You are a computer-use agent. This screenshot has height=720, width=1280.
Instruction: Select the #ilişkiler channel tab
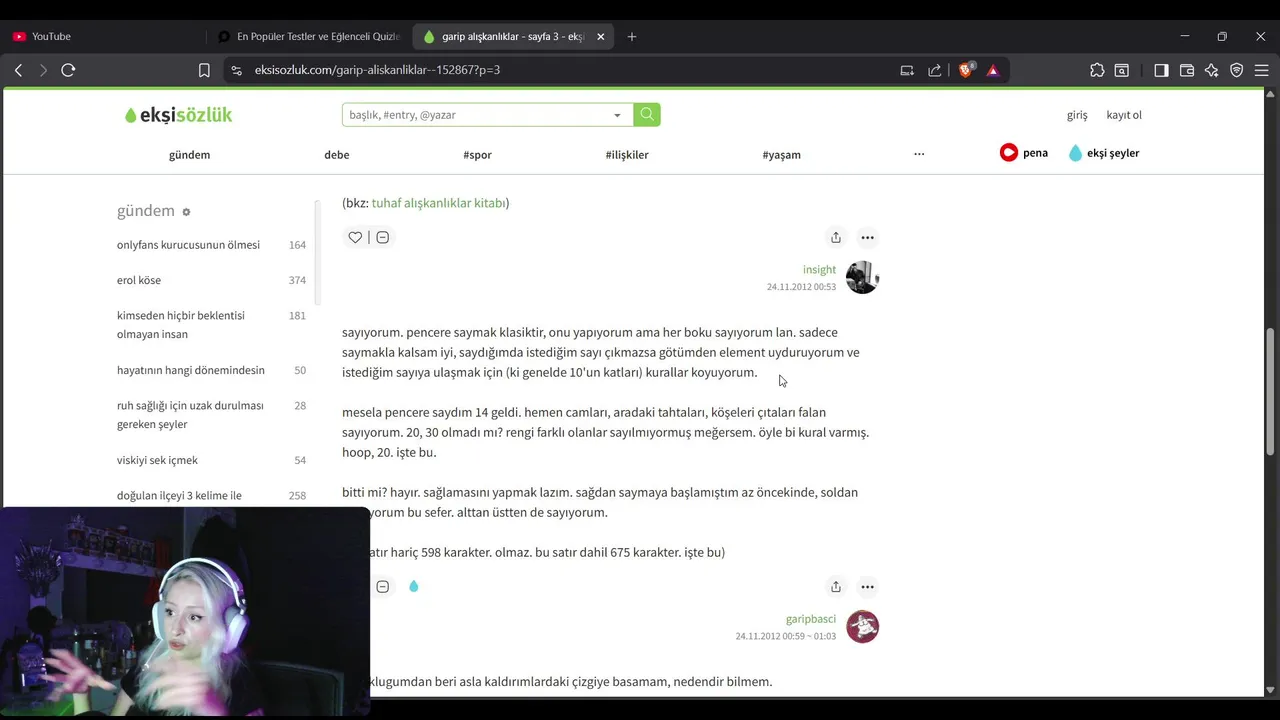coord(627,155)
